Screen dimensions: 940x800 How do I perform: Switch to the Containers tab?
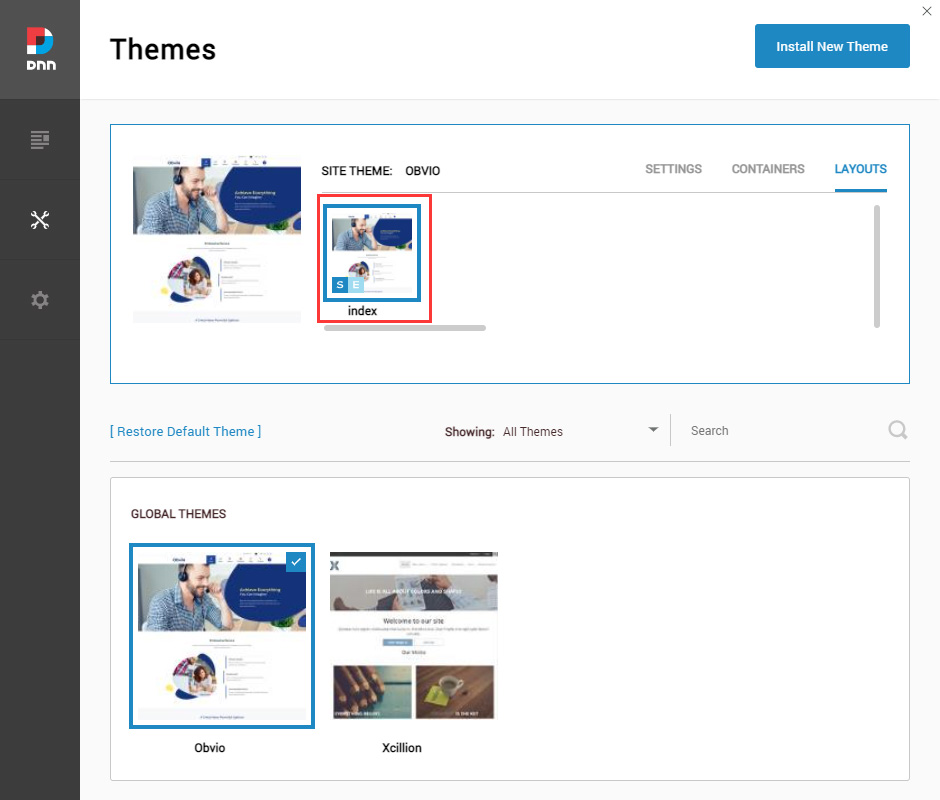tap(768, 169)
